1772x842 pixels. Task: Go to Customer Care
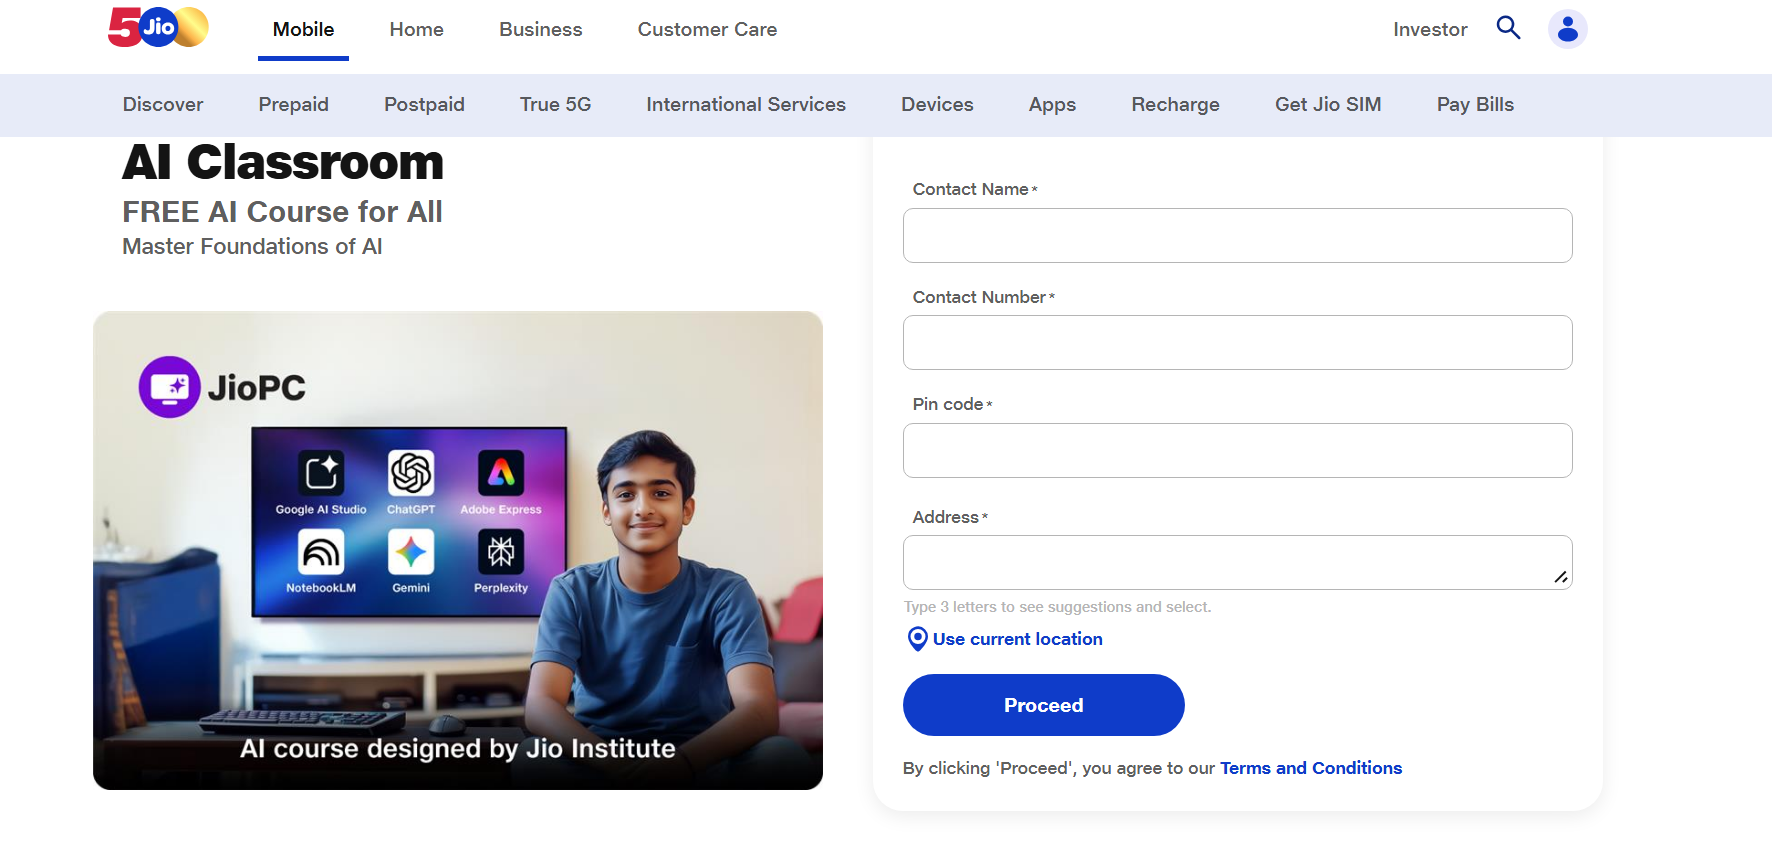707,30
